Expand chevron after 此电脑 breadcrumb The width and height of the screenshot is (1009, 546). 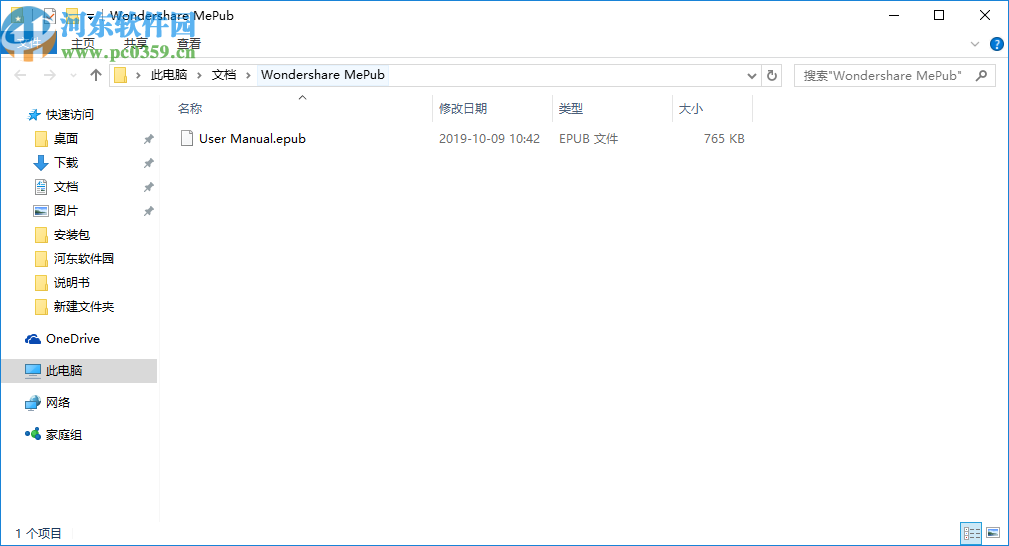coord(199,75)
